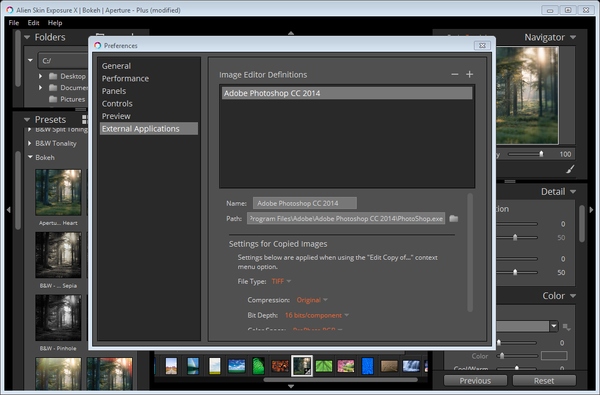
Task: Collapse the Folders panel header
Action: click(27, 37)
